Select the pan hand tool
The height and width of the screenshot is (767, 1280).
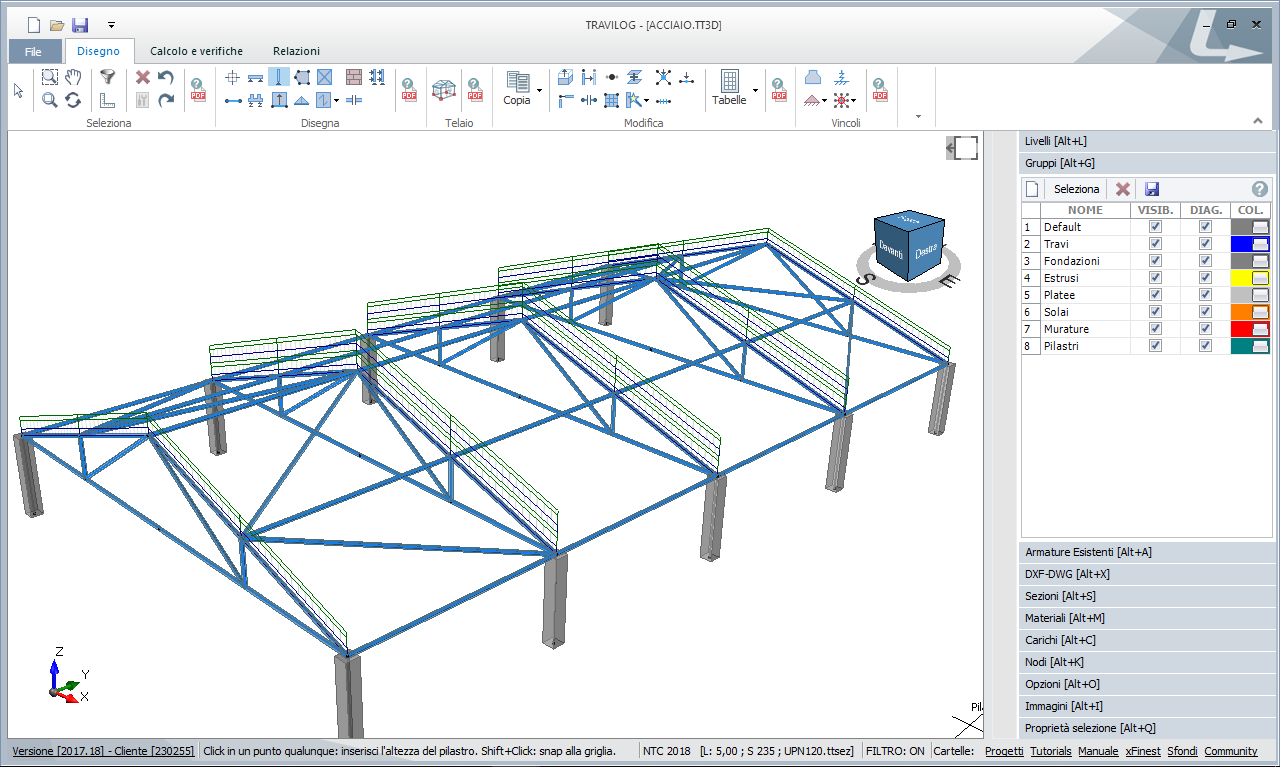click(x=73, y=77)
